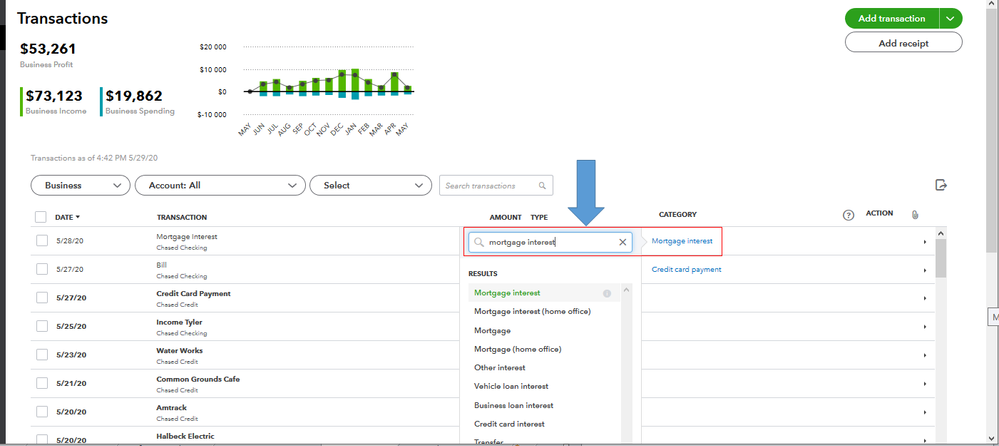
Task: Click the results list scroll up arrow
Action: (x=627, y=289)
